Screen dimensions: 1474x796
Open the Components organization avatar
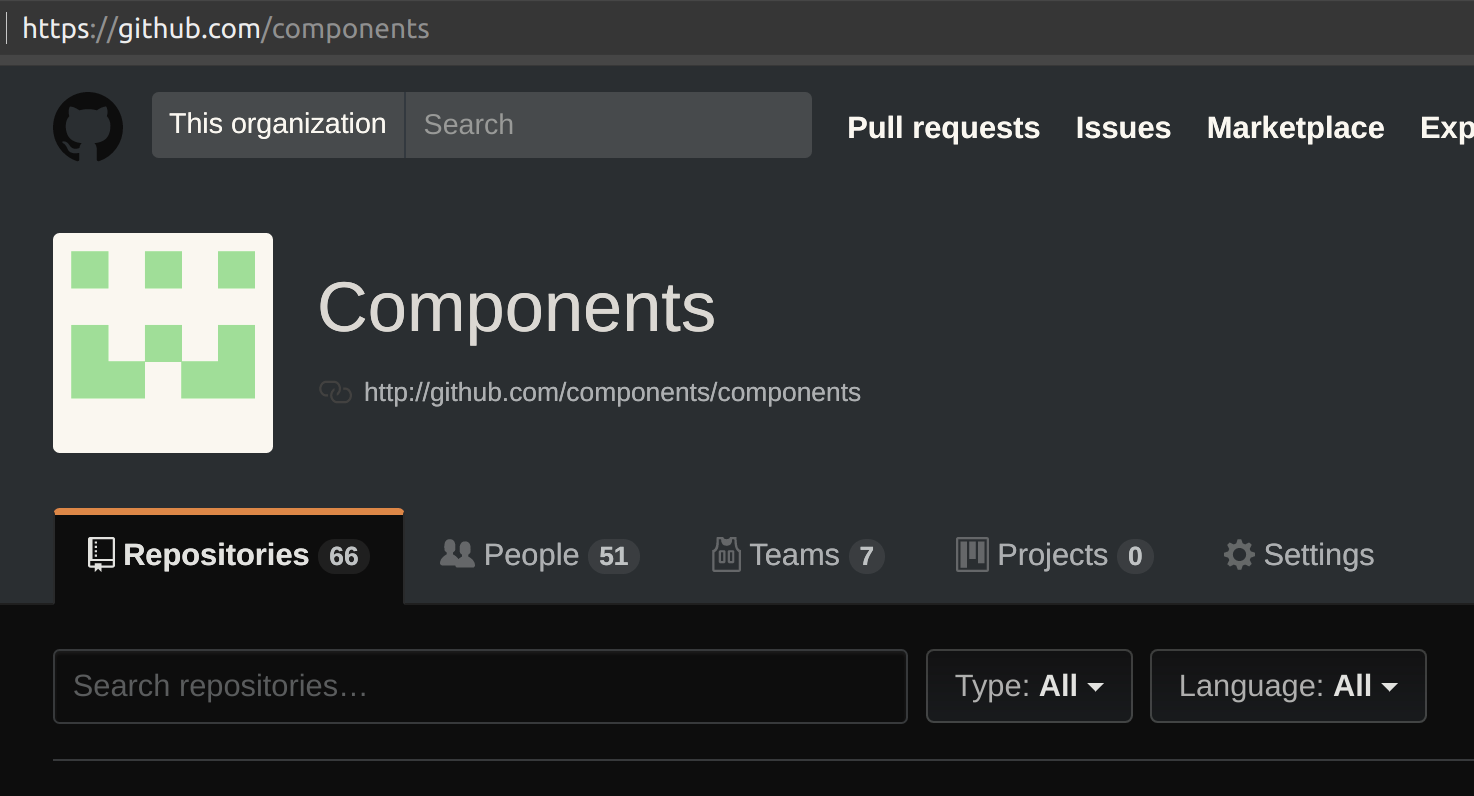[163, 343]
